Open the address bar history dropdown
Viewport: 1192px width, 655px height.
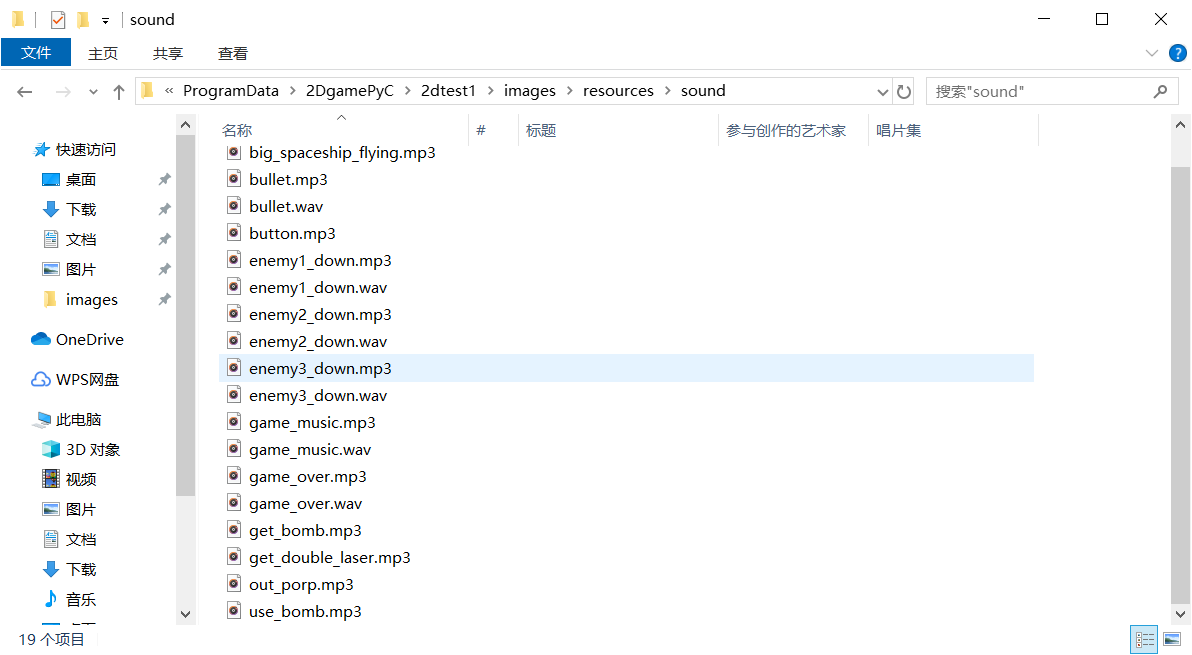coord(883,92)
